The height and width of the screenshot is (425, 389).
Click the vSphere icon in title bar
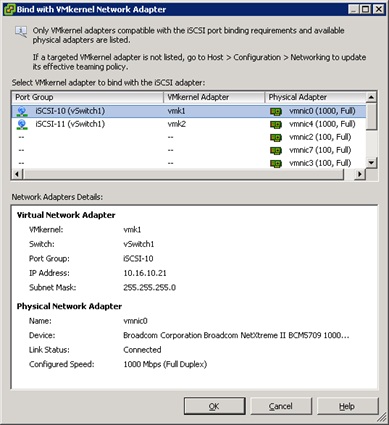coord(10,9)
